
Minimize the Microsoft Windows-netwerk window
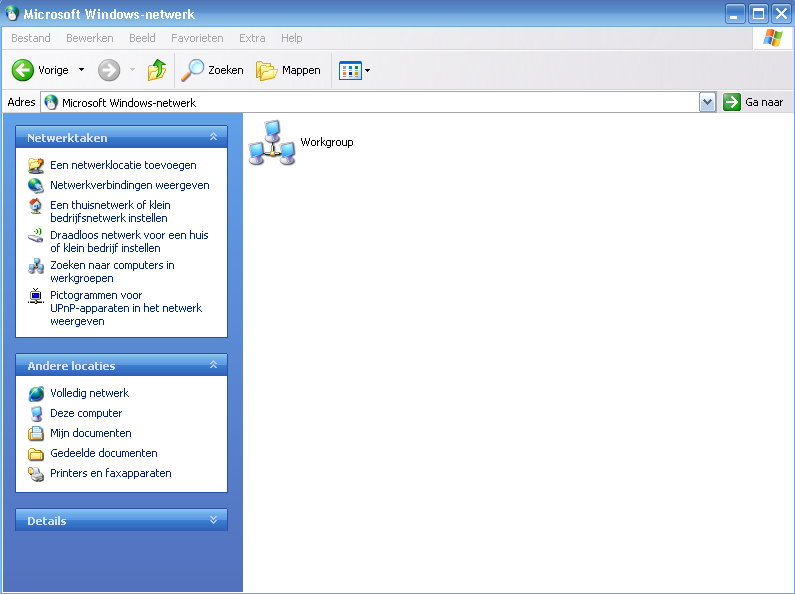[735, 14]
